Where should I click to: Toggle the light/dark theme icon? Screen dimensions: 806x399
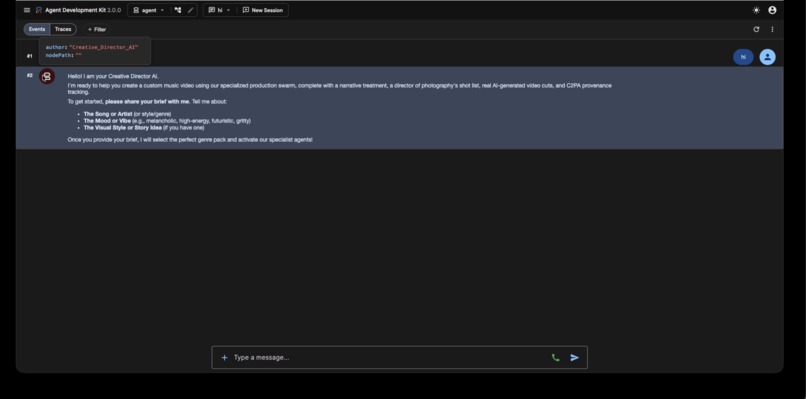point(756,10)
